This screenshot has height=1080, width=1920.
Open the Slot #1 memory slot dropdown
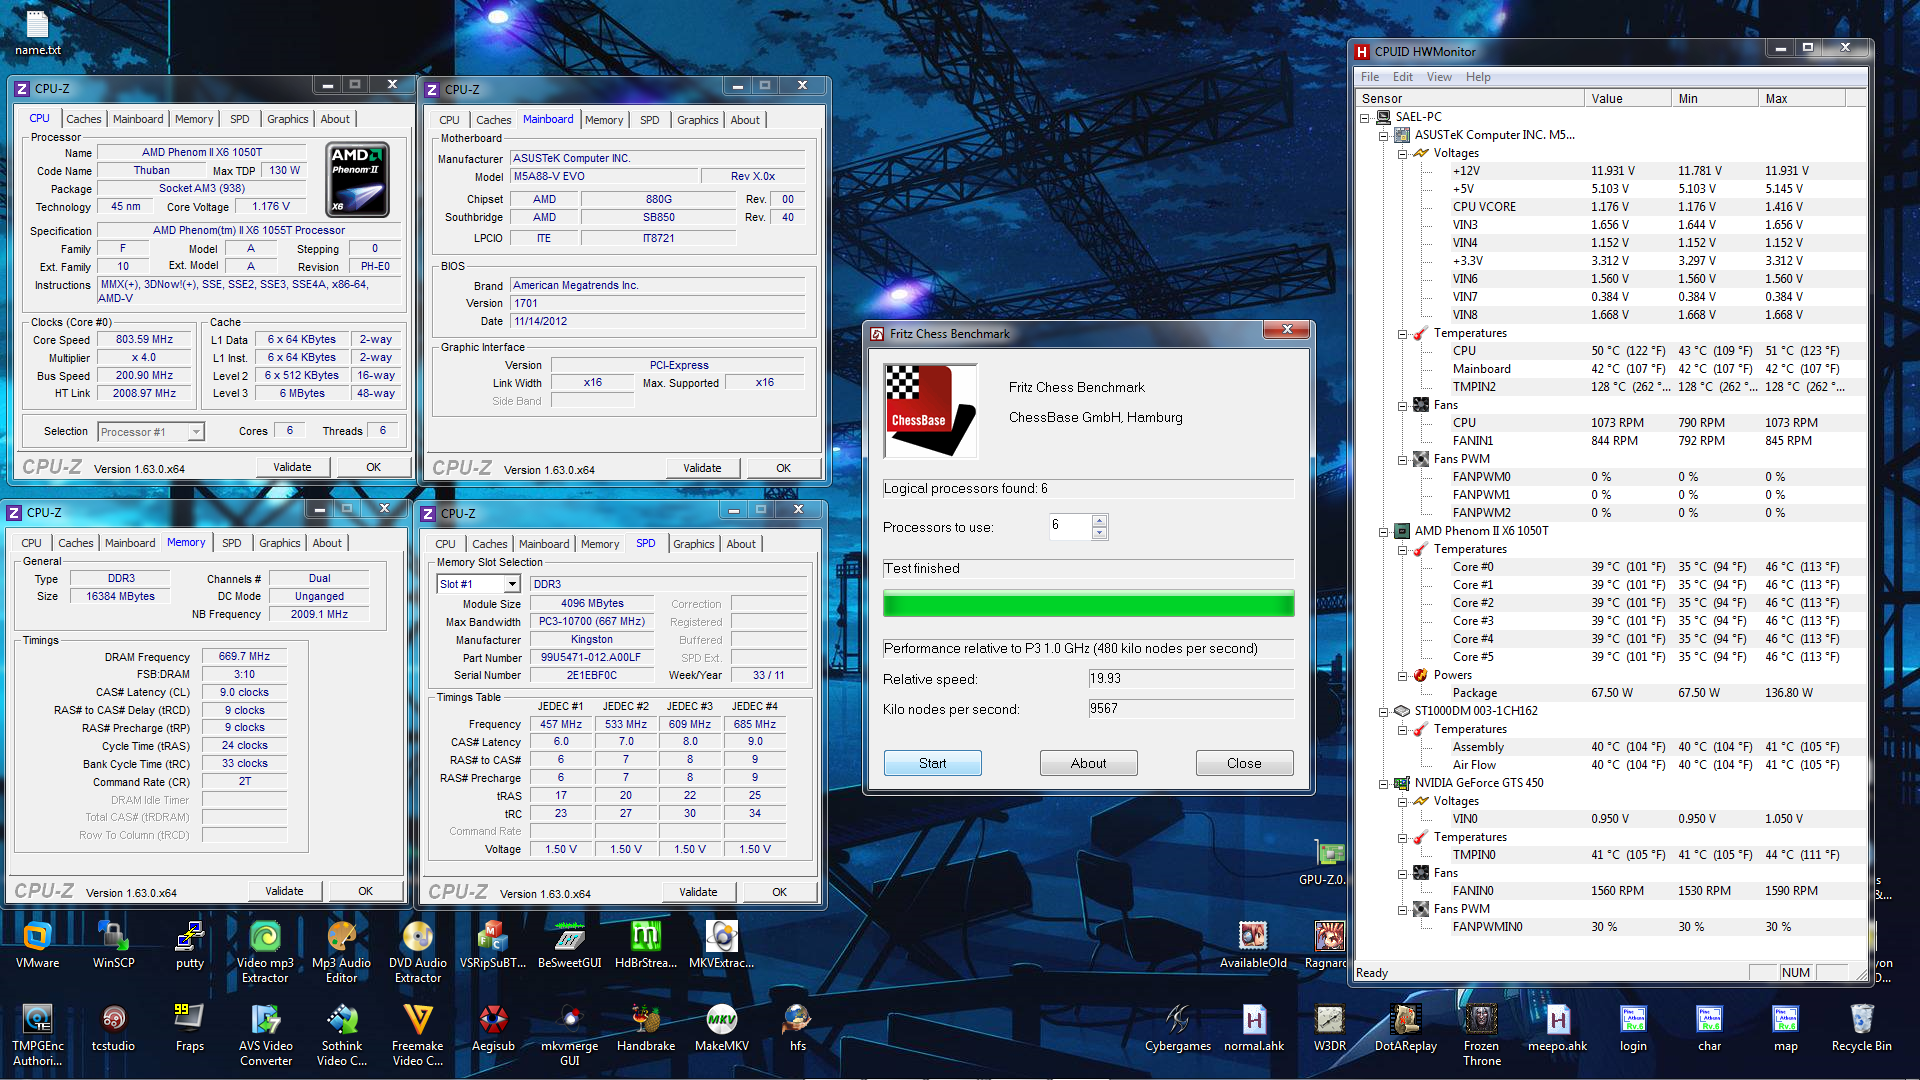tap(512, 584)
